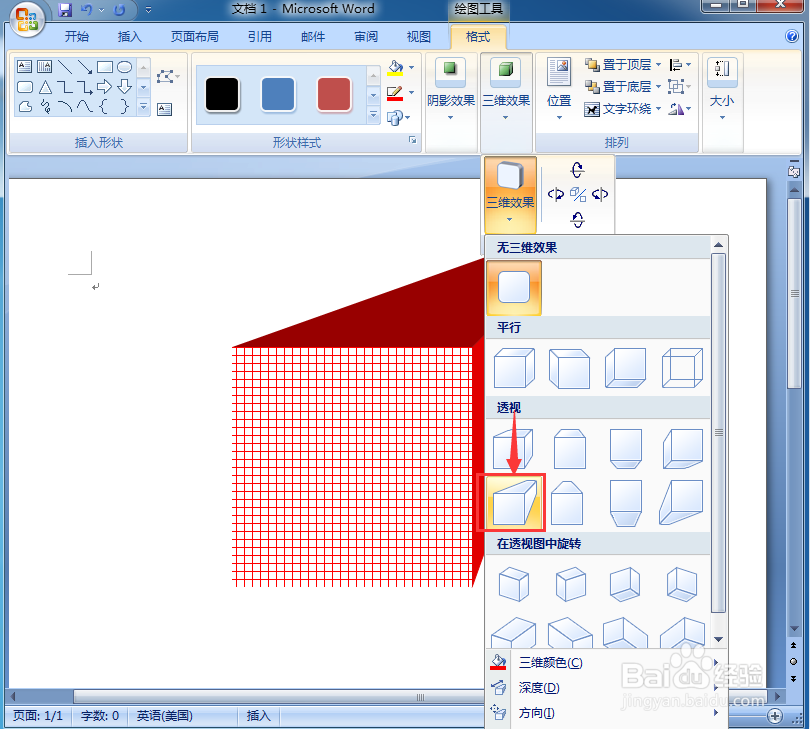Undo the last action

(86, 9)
